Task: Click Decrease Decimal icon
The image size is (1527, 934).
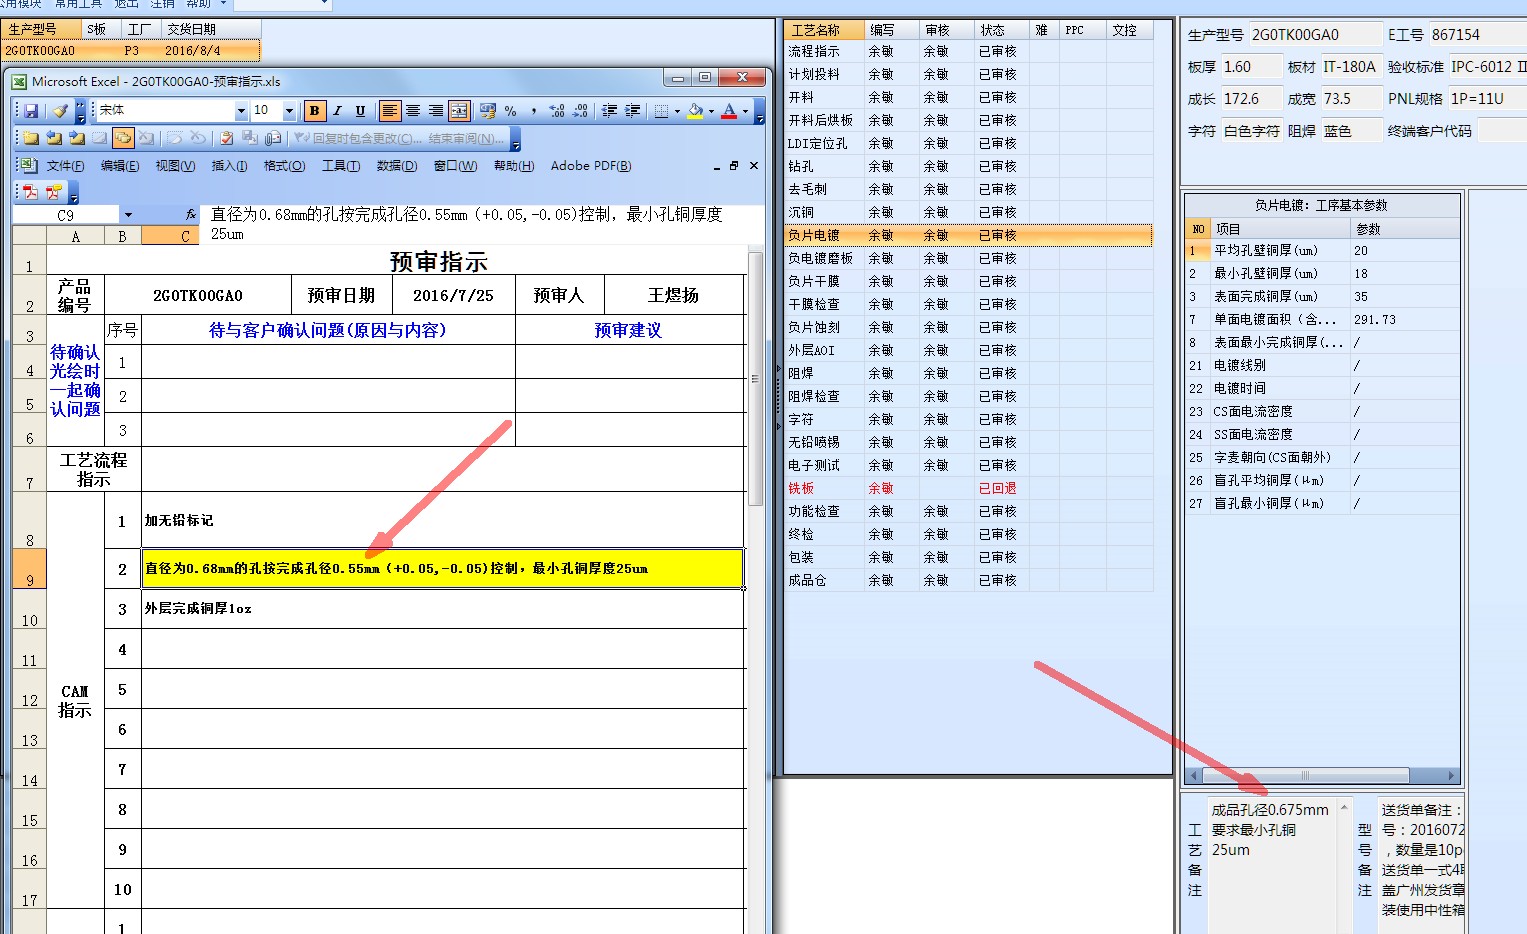Action: tap(580, 111)
